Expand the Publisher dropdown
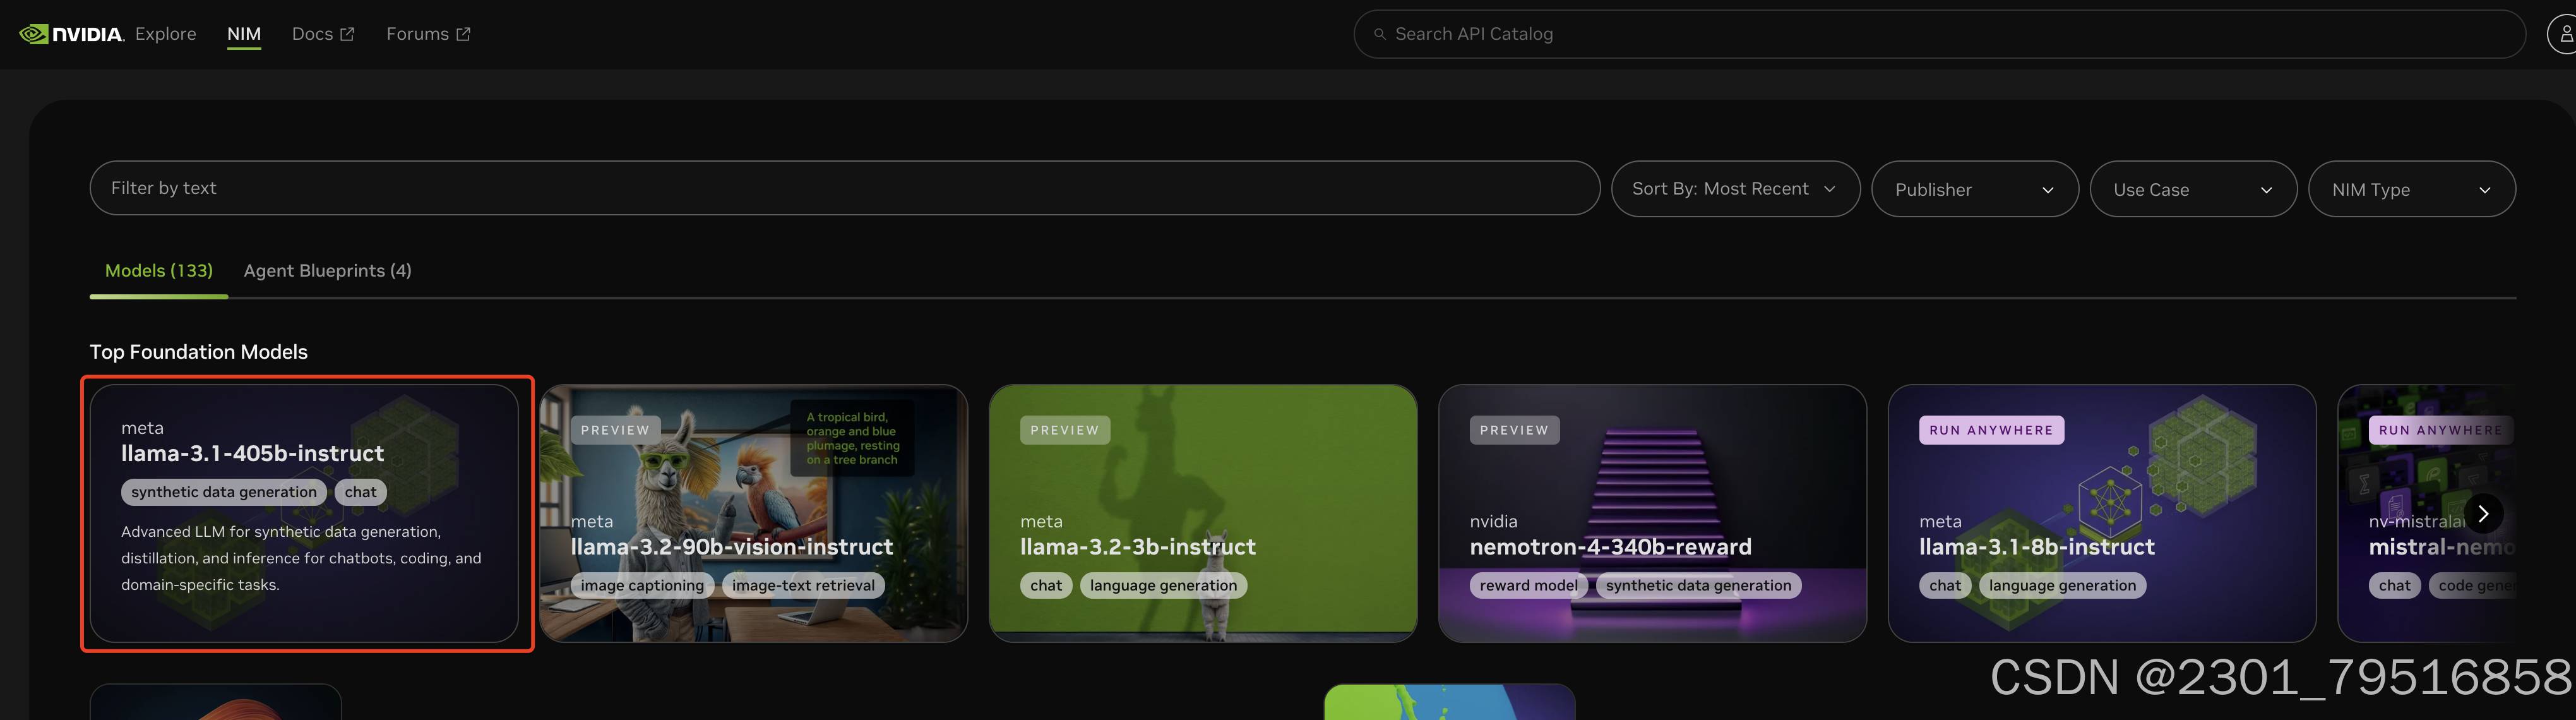Screen dimensions: 2576x720 coord(1974,189)
